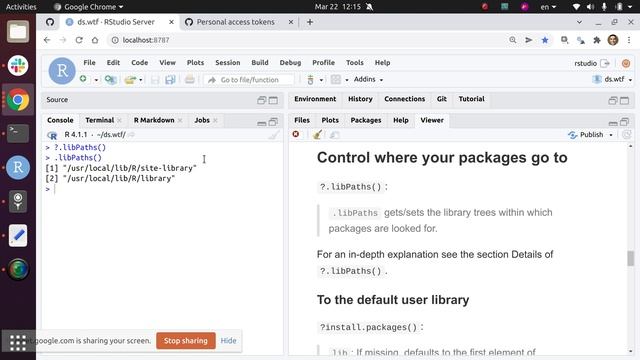Open the Git toolbar dropdown arrow
640x360 pixels.
pyautogui.click(x=321, y=80)
